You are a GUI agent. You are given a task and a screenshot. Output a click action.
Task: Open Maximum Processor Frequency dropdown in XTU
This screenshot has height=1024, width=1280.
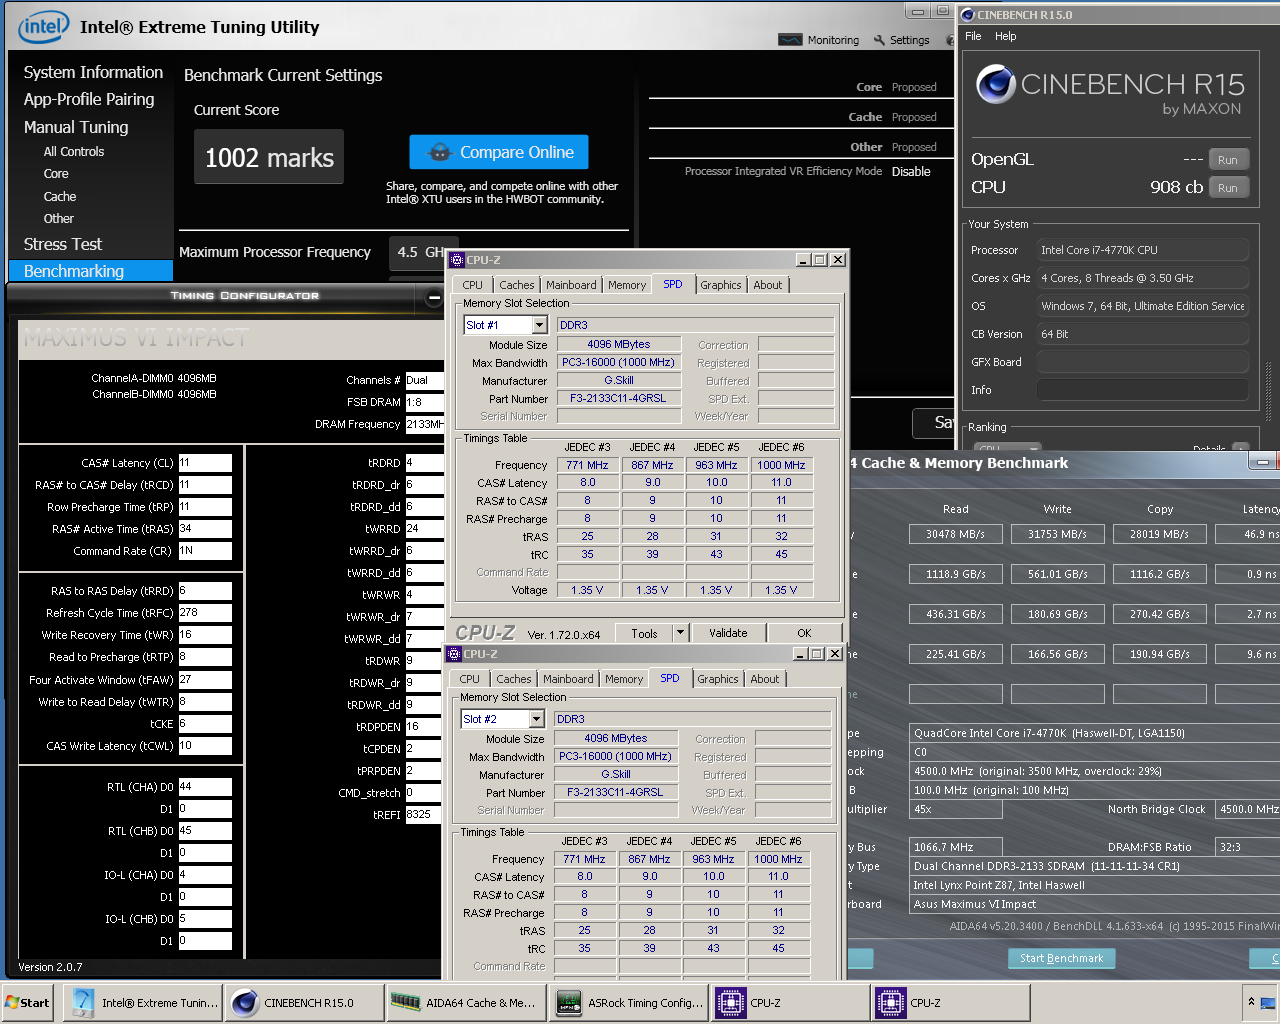click(423, 252)
